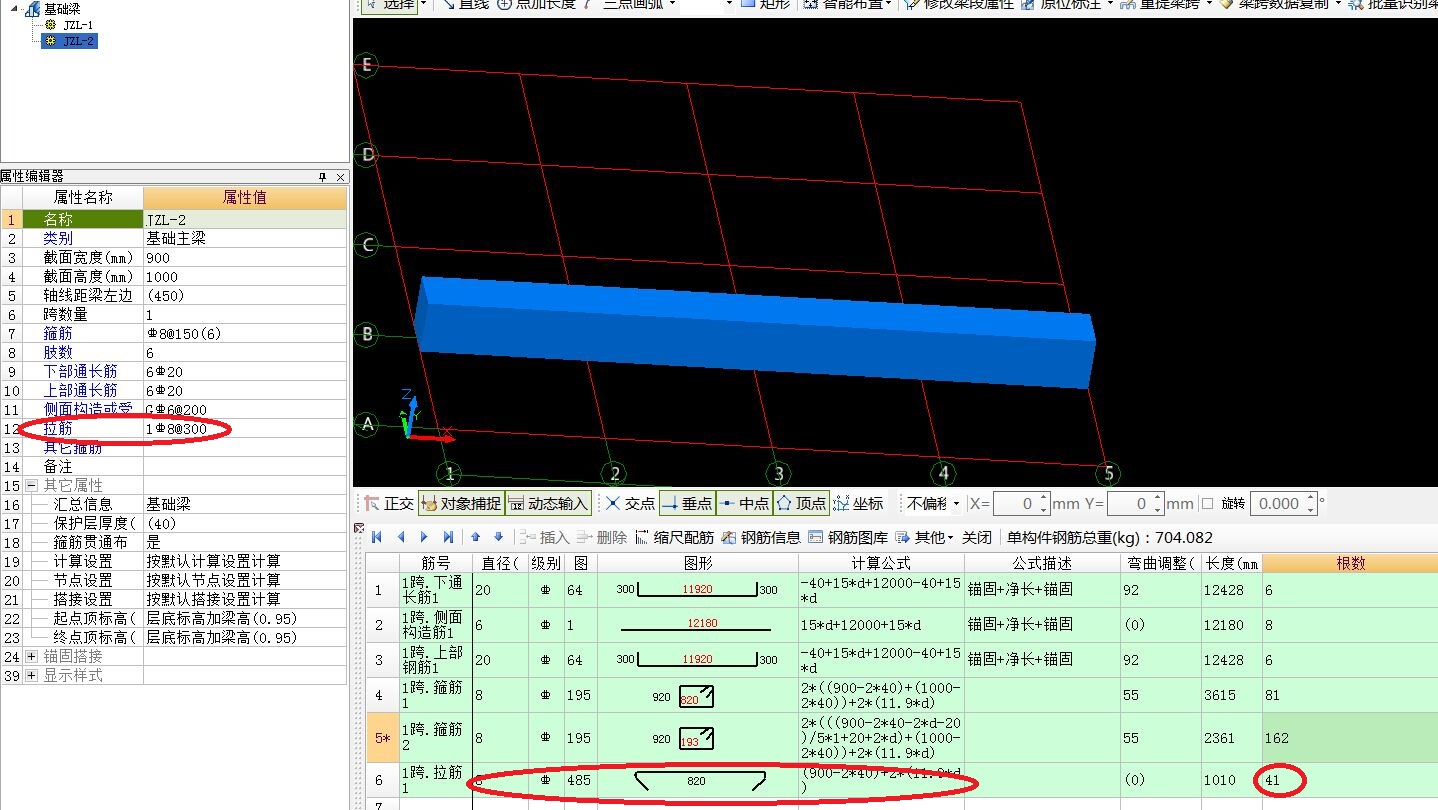Select the 点加长度 point-length tool
The image size is (1438, 810).
coord(538,4)
